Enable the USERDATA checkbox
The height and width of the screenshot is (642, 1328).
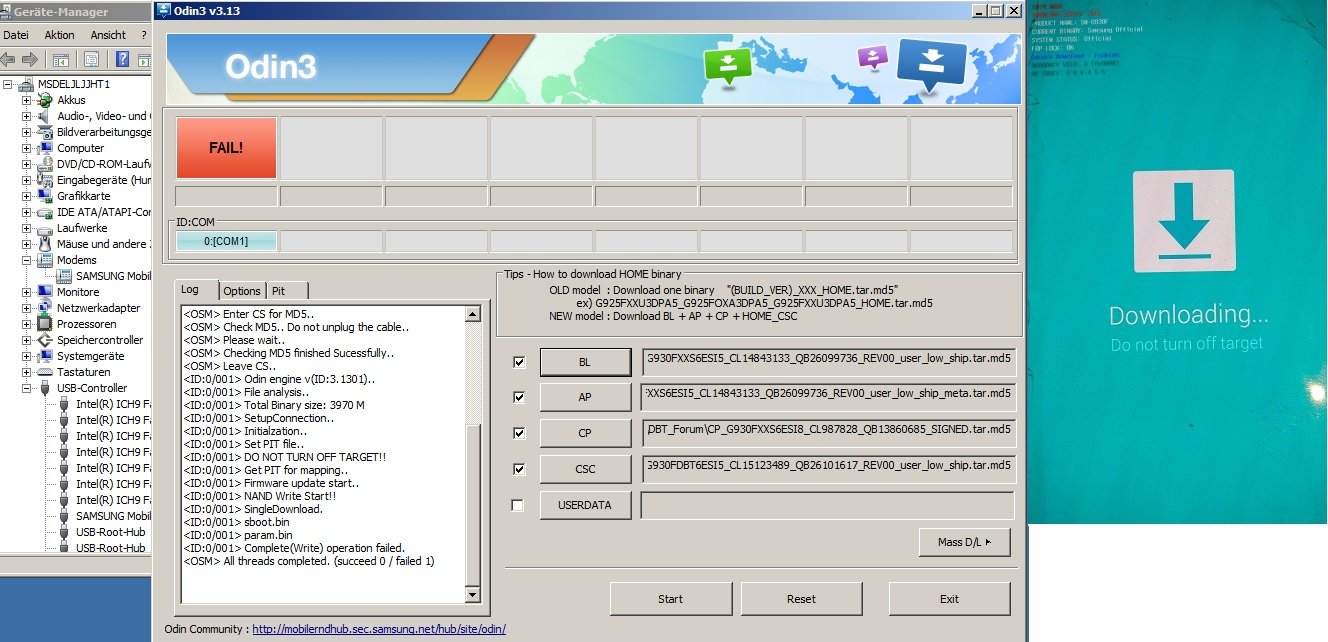point(518,506)
